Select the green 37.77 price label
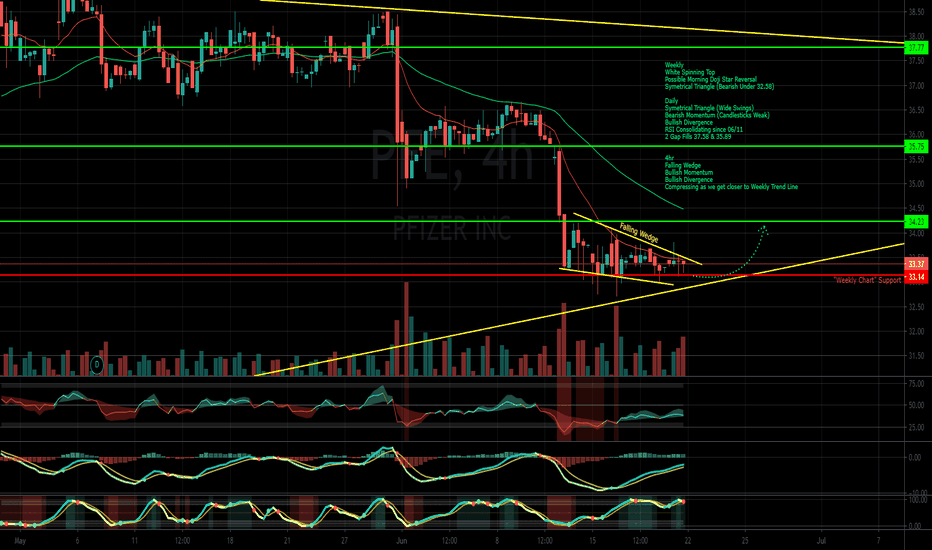This screenshot has width=932, height=550. [x=916, y=47]
